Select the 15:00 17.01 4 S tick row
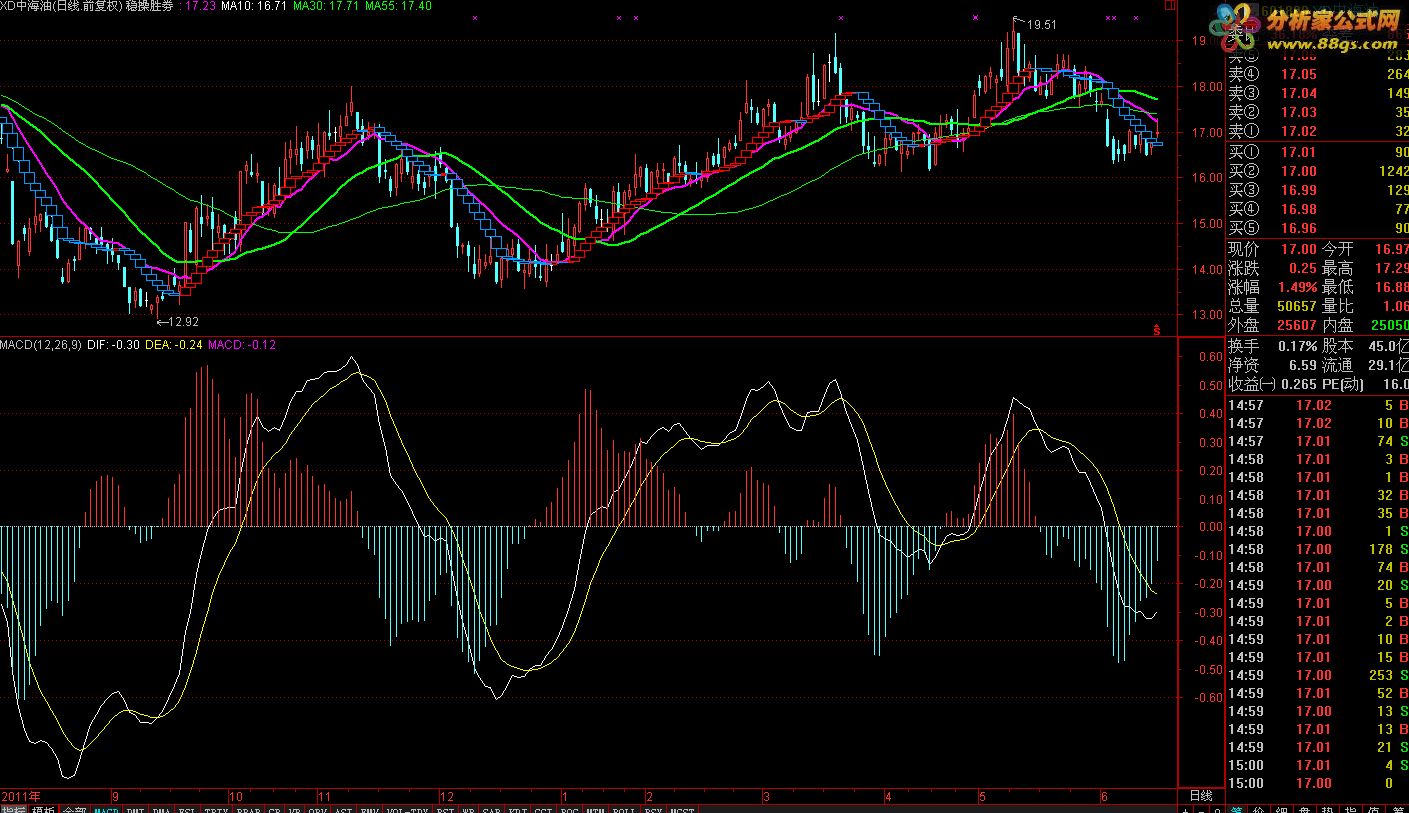Screen dimensions: 1409x813 [x=1318, y=765]
